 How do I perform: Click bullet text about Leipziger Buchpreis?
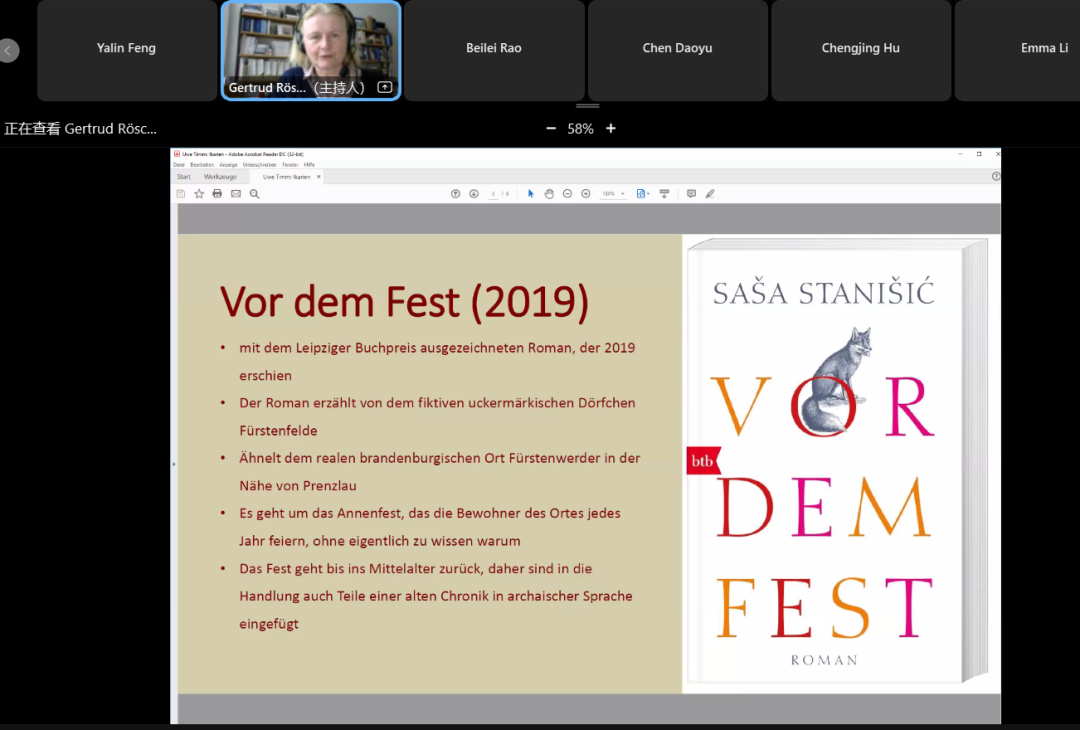pos(437,362)
